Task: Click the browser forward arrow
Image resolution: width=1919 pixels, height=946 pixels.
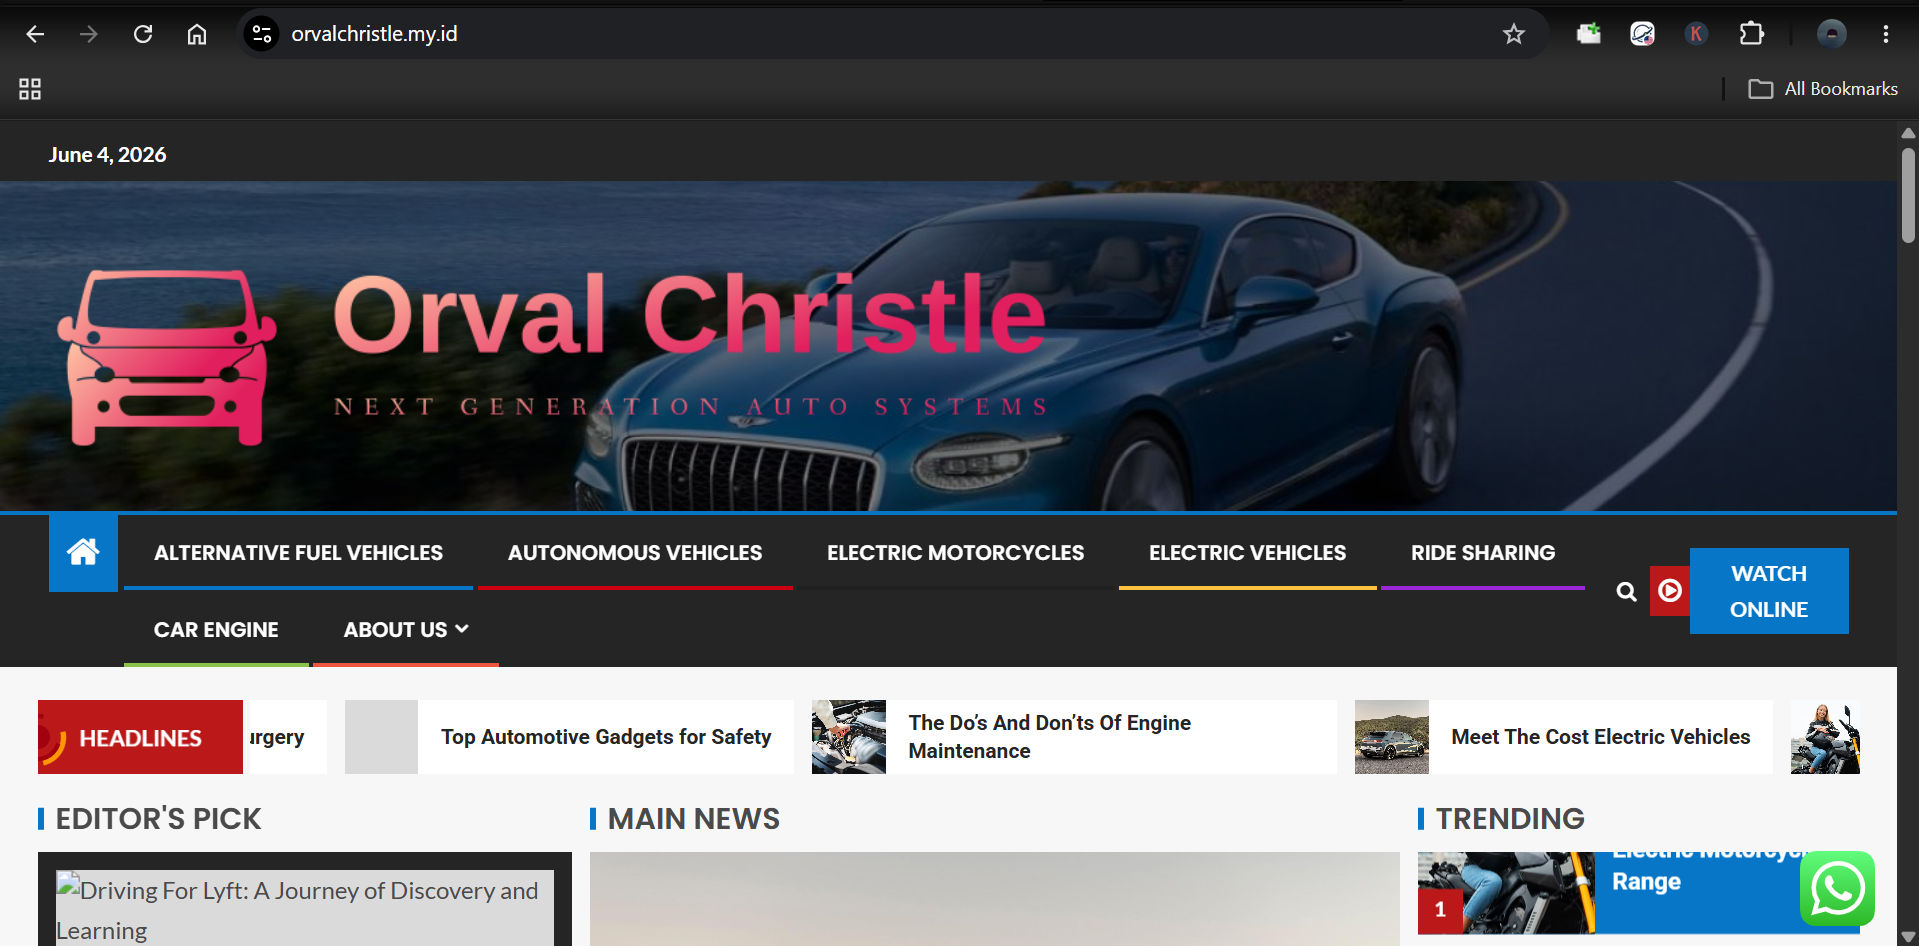Action: [89, 34]
